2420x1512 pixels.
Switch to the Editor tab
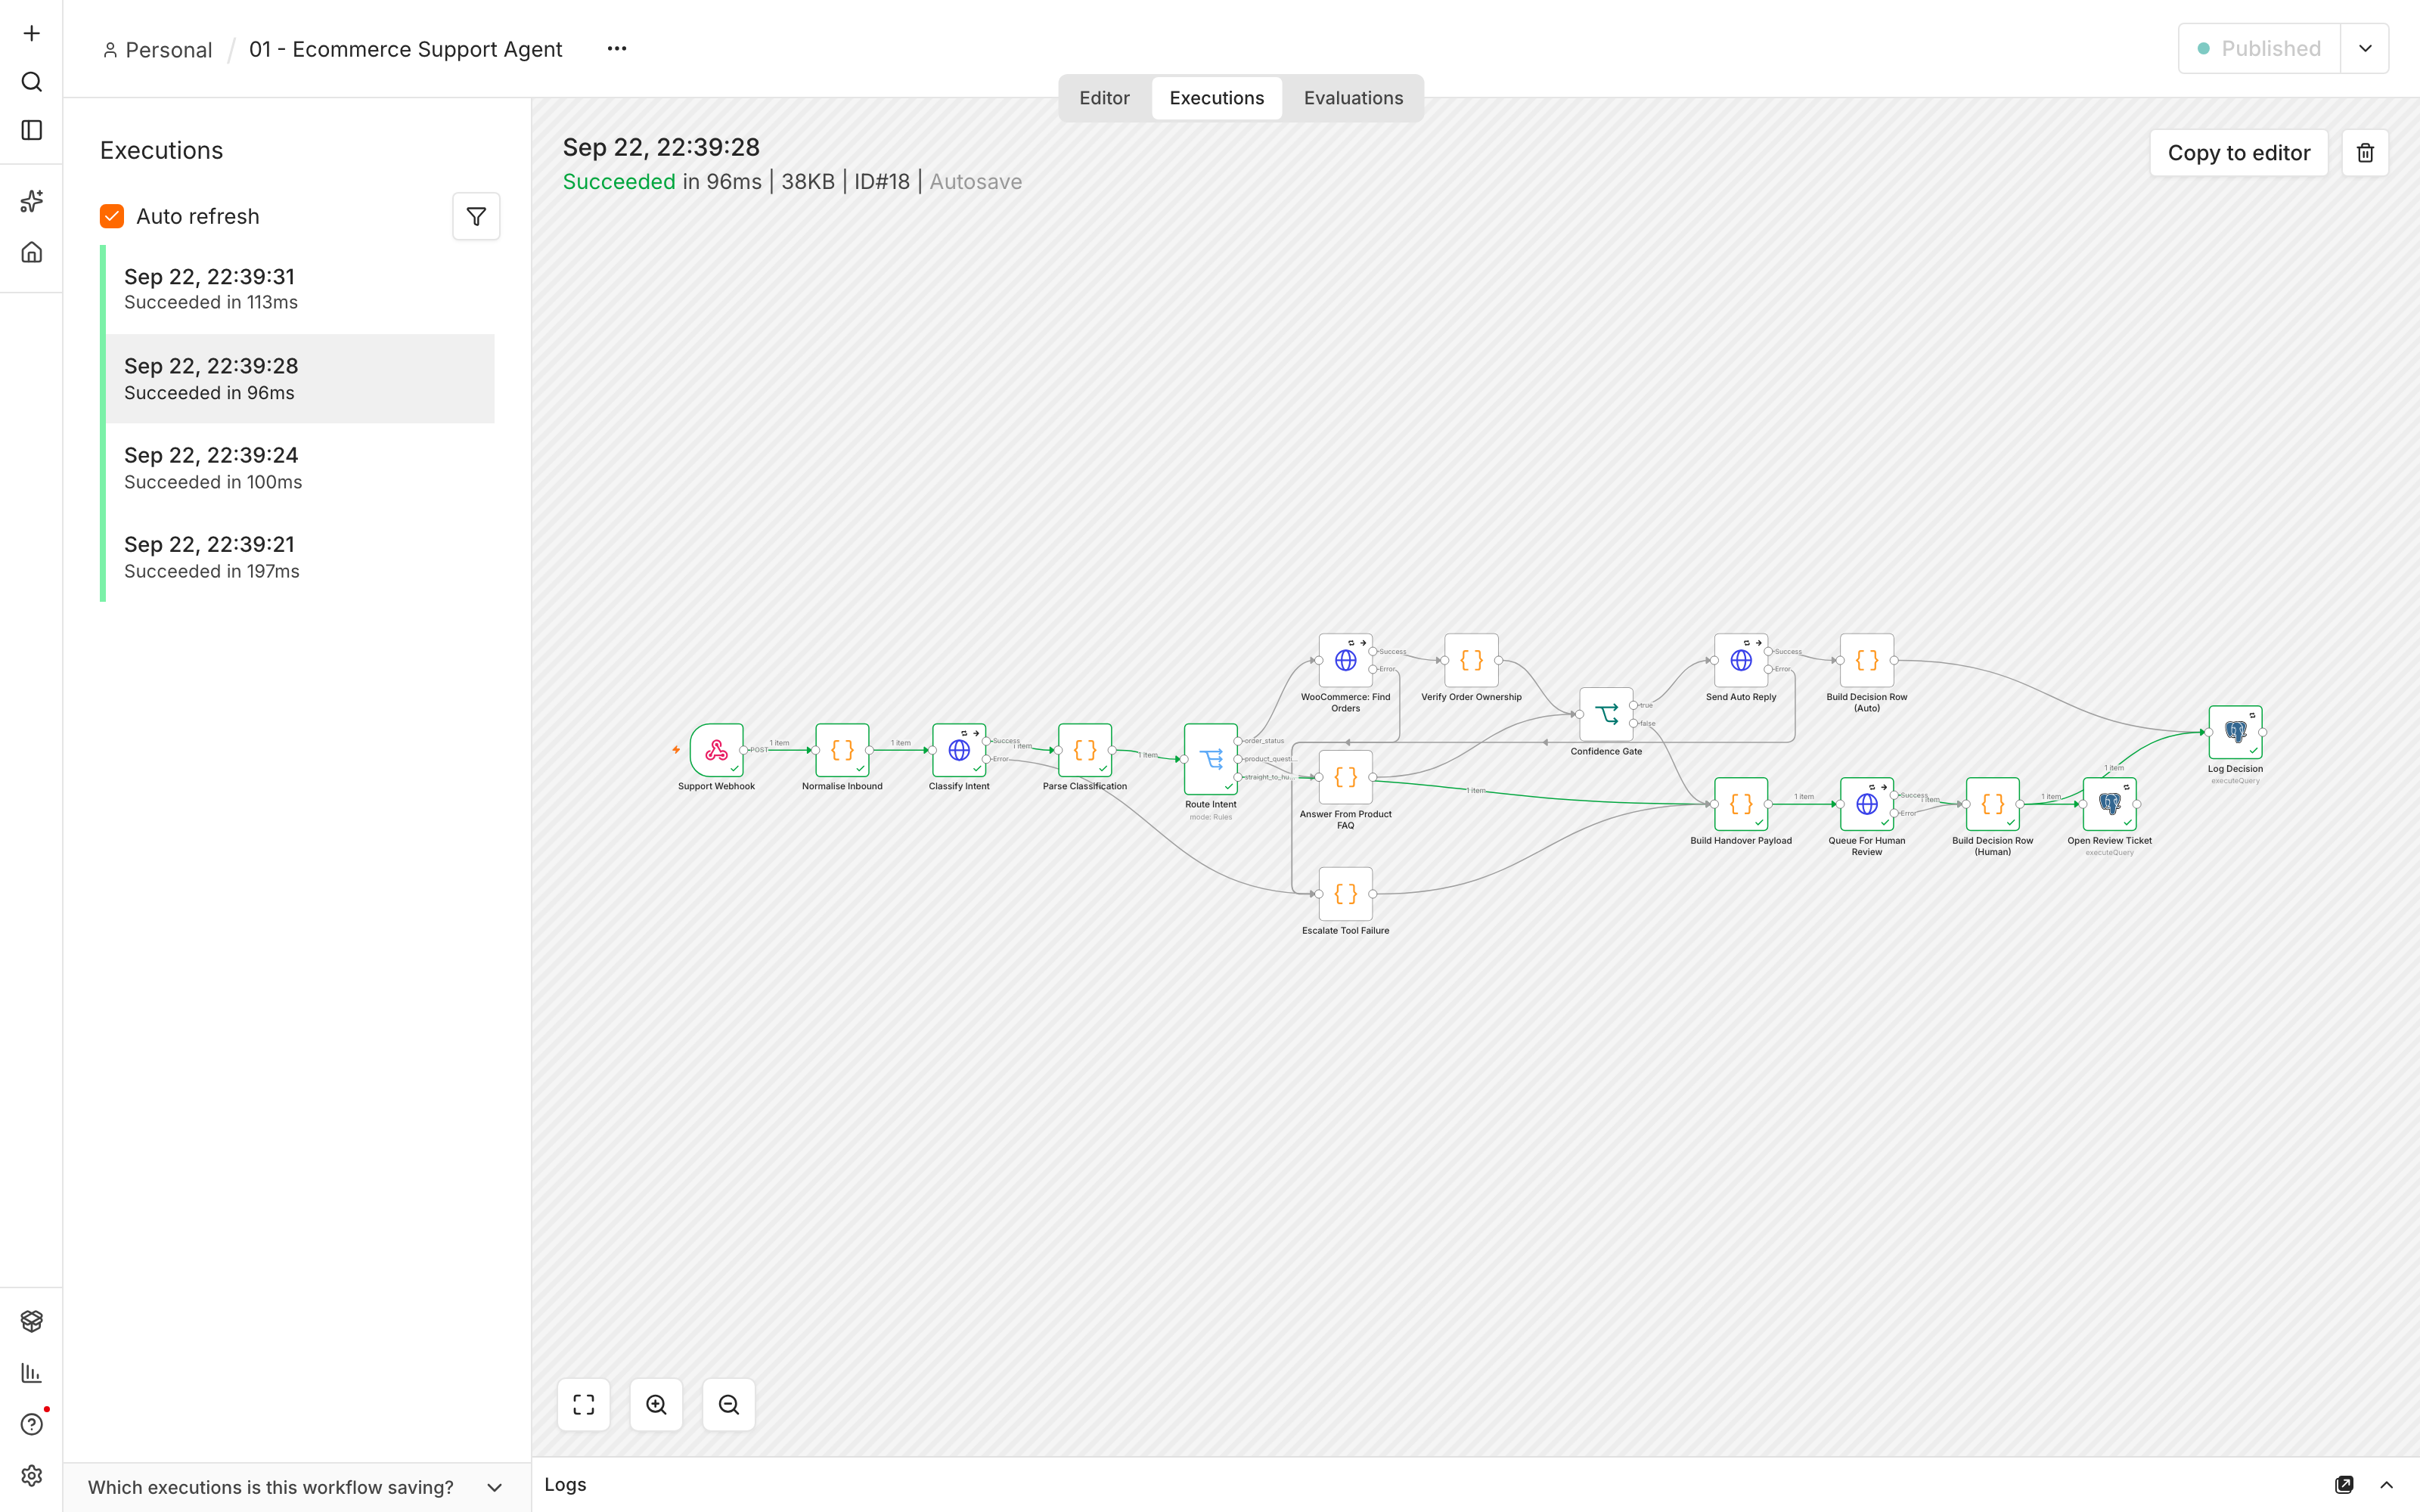1104,98
